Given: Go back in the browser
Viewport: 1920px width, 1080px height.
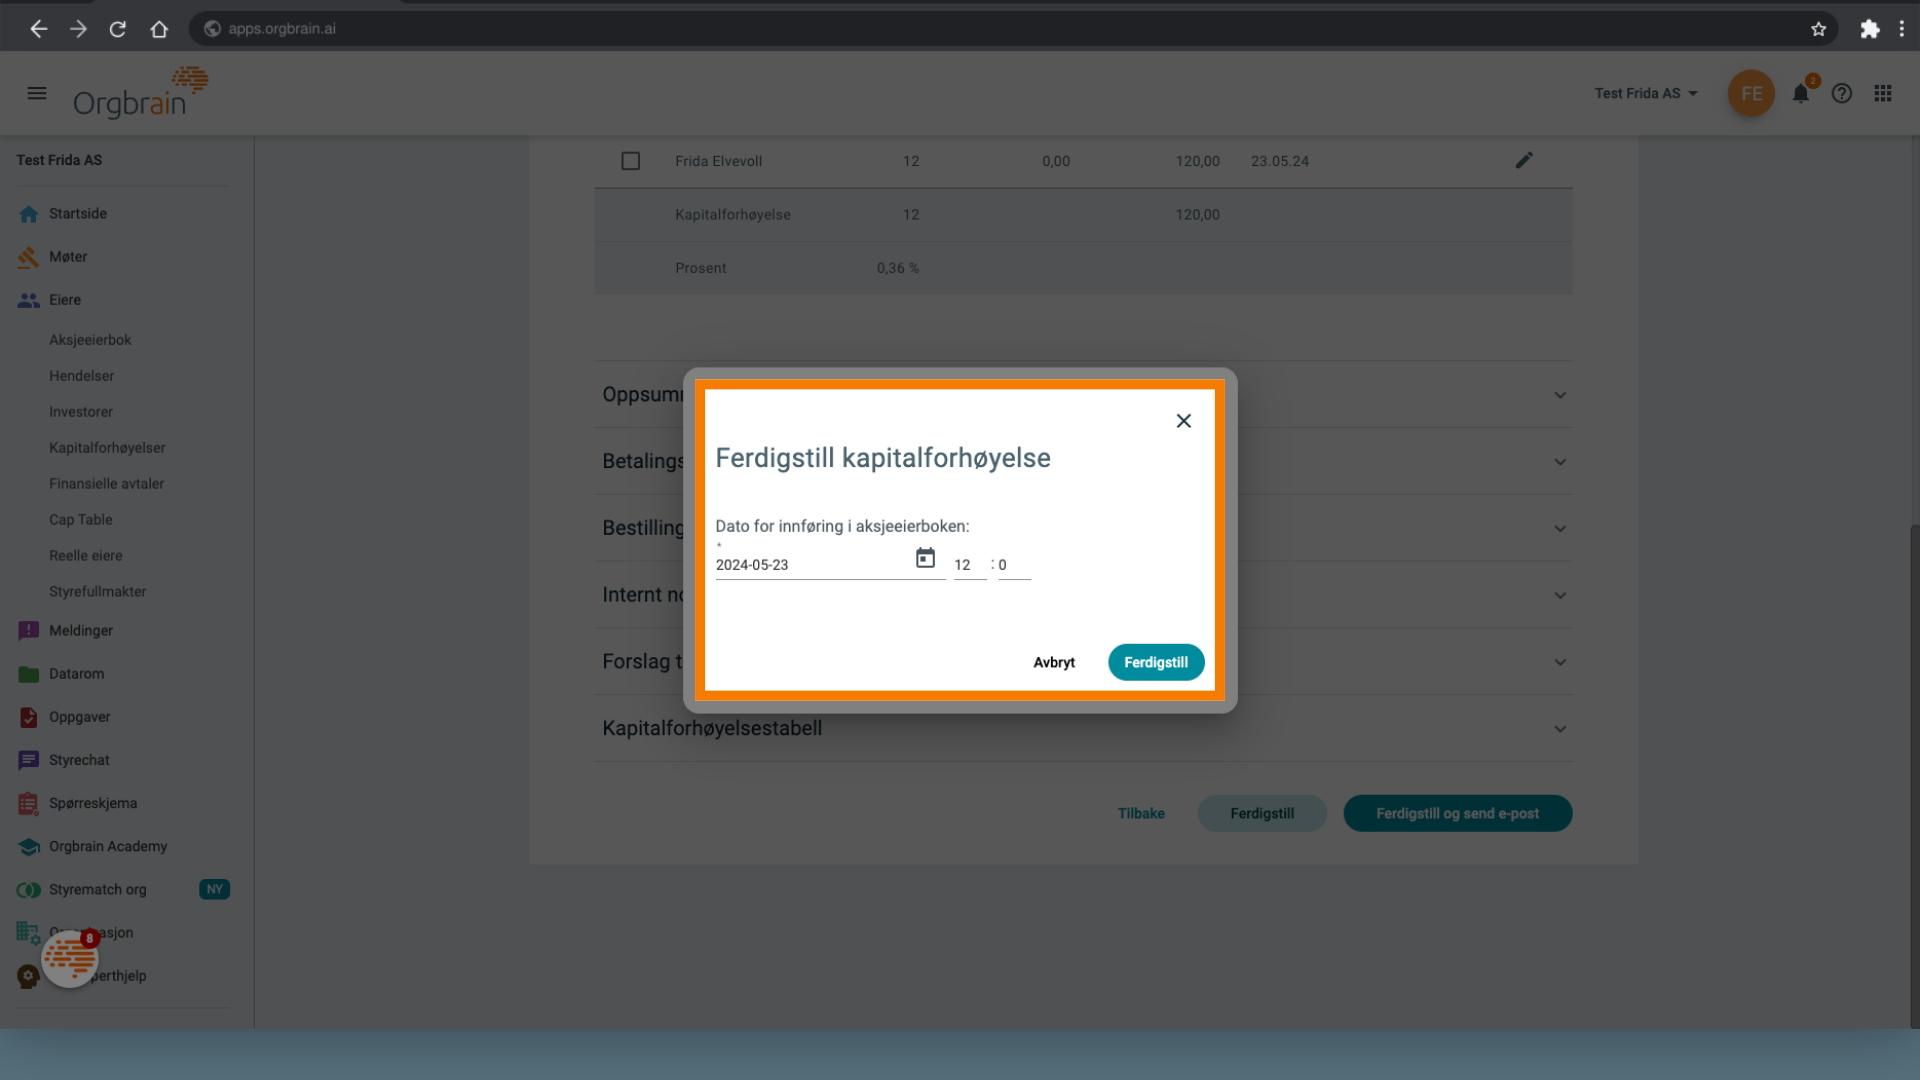Looking at the screenshot, I should (x=38, y=29).
